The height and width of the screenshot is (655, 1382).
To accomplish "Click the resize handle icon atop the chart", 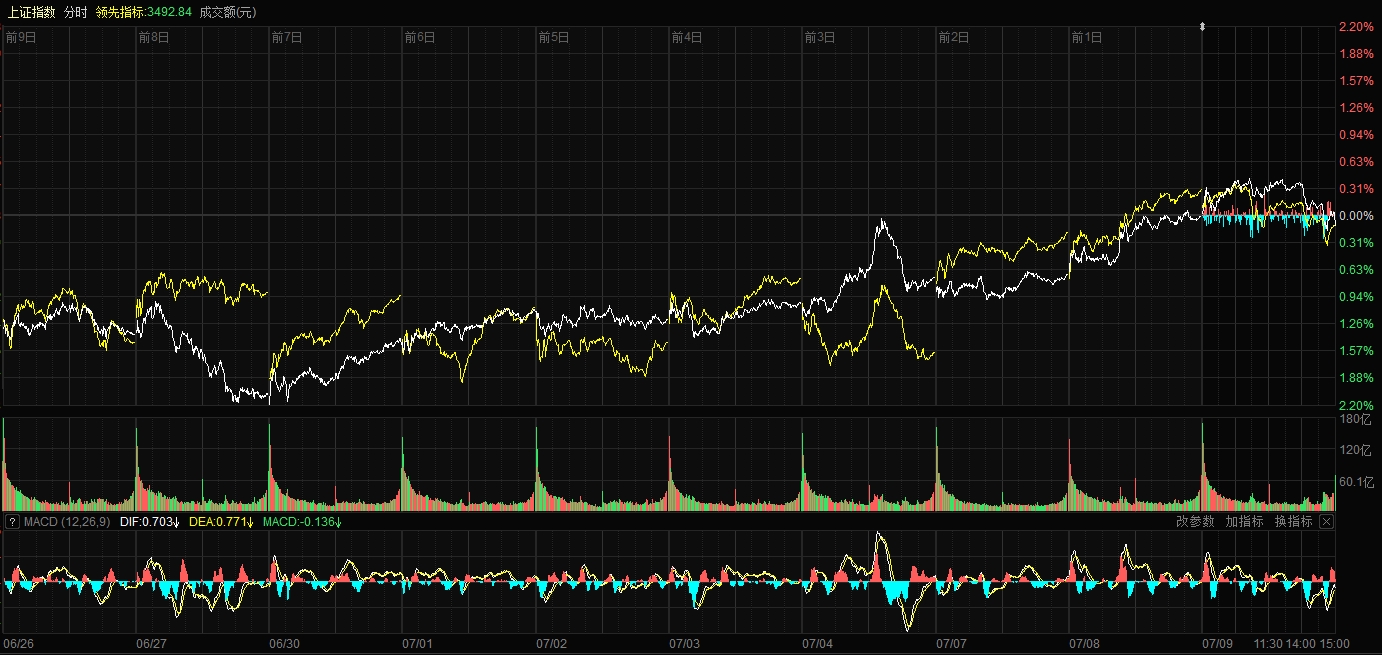I will pyautogui.click(x=1202, y=27).
